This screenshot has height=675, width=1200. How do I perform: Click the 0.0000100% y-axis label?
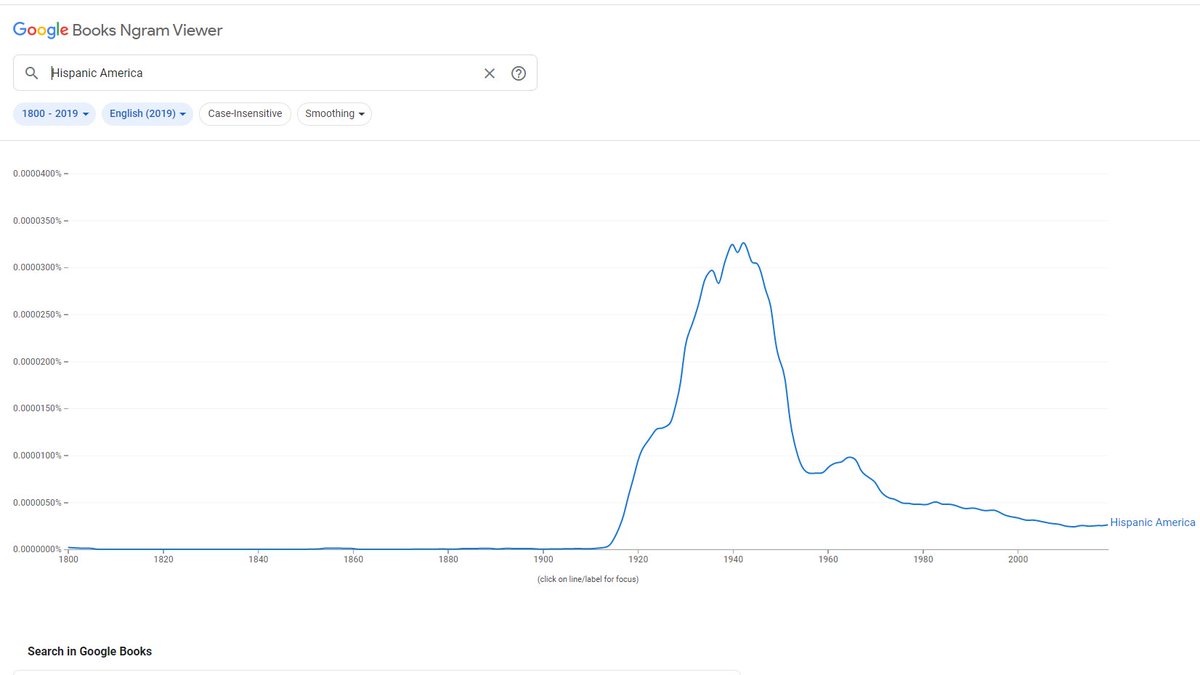[37, 456]
